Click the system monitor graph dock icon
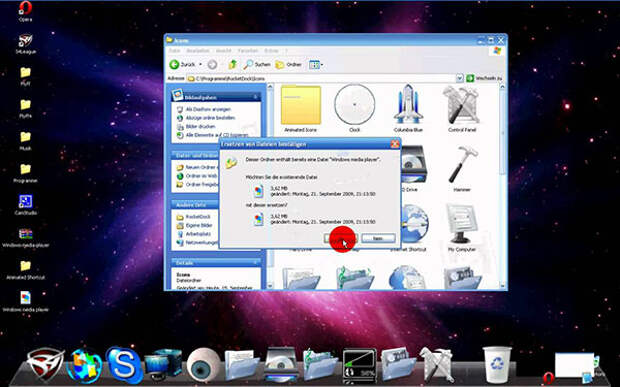620x387 pixels. tap(359, 365)
